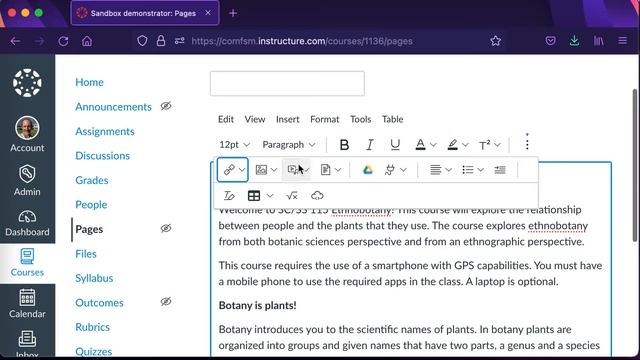Click the Apps plug icon
The height and width of the screenshot is (360, 640).
pos(390,169)
